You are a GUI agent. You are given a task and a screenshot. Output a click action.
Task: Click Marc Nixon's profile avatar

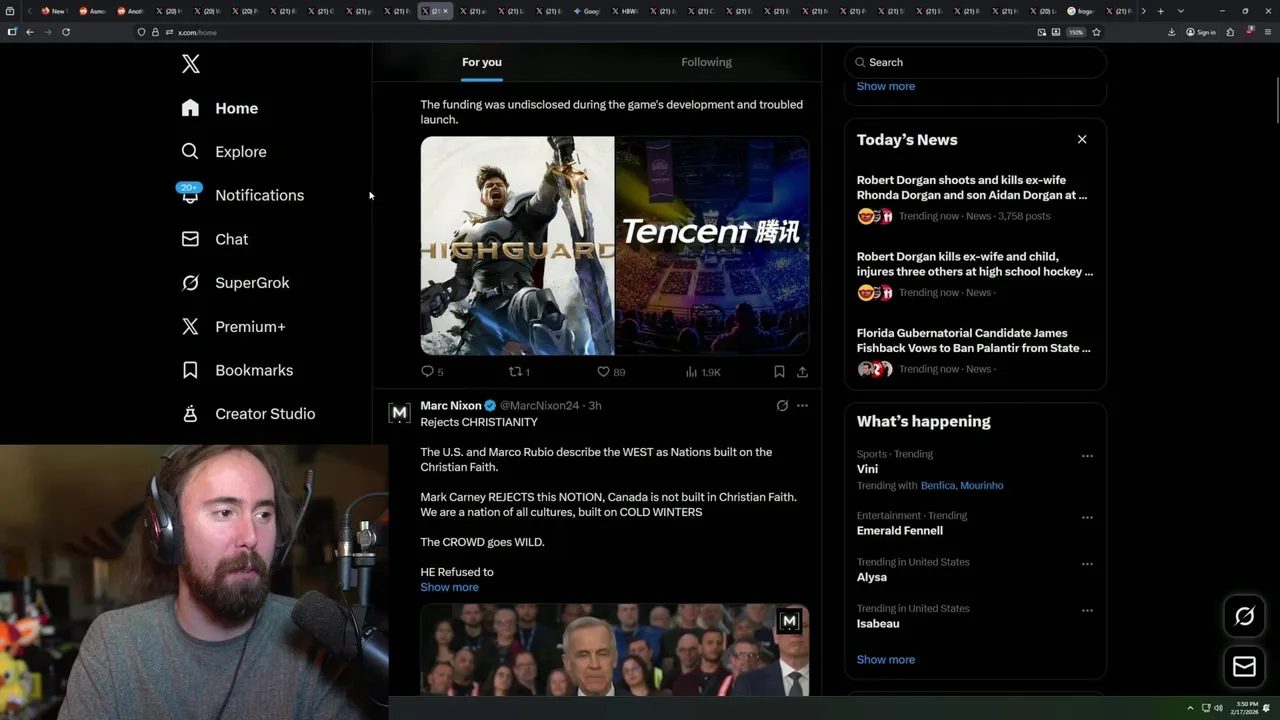point(399,413)
